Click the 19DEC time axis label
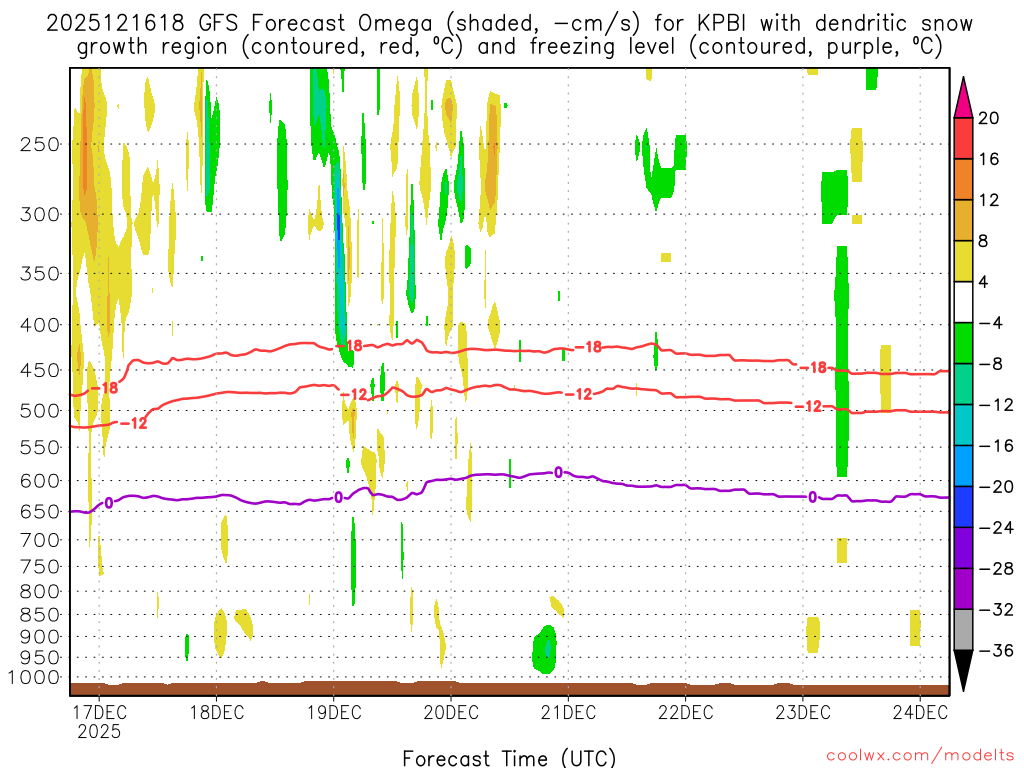The width and height of the screenshot is (1024, 768). pos(334,712)
